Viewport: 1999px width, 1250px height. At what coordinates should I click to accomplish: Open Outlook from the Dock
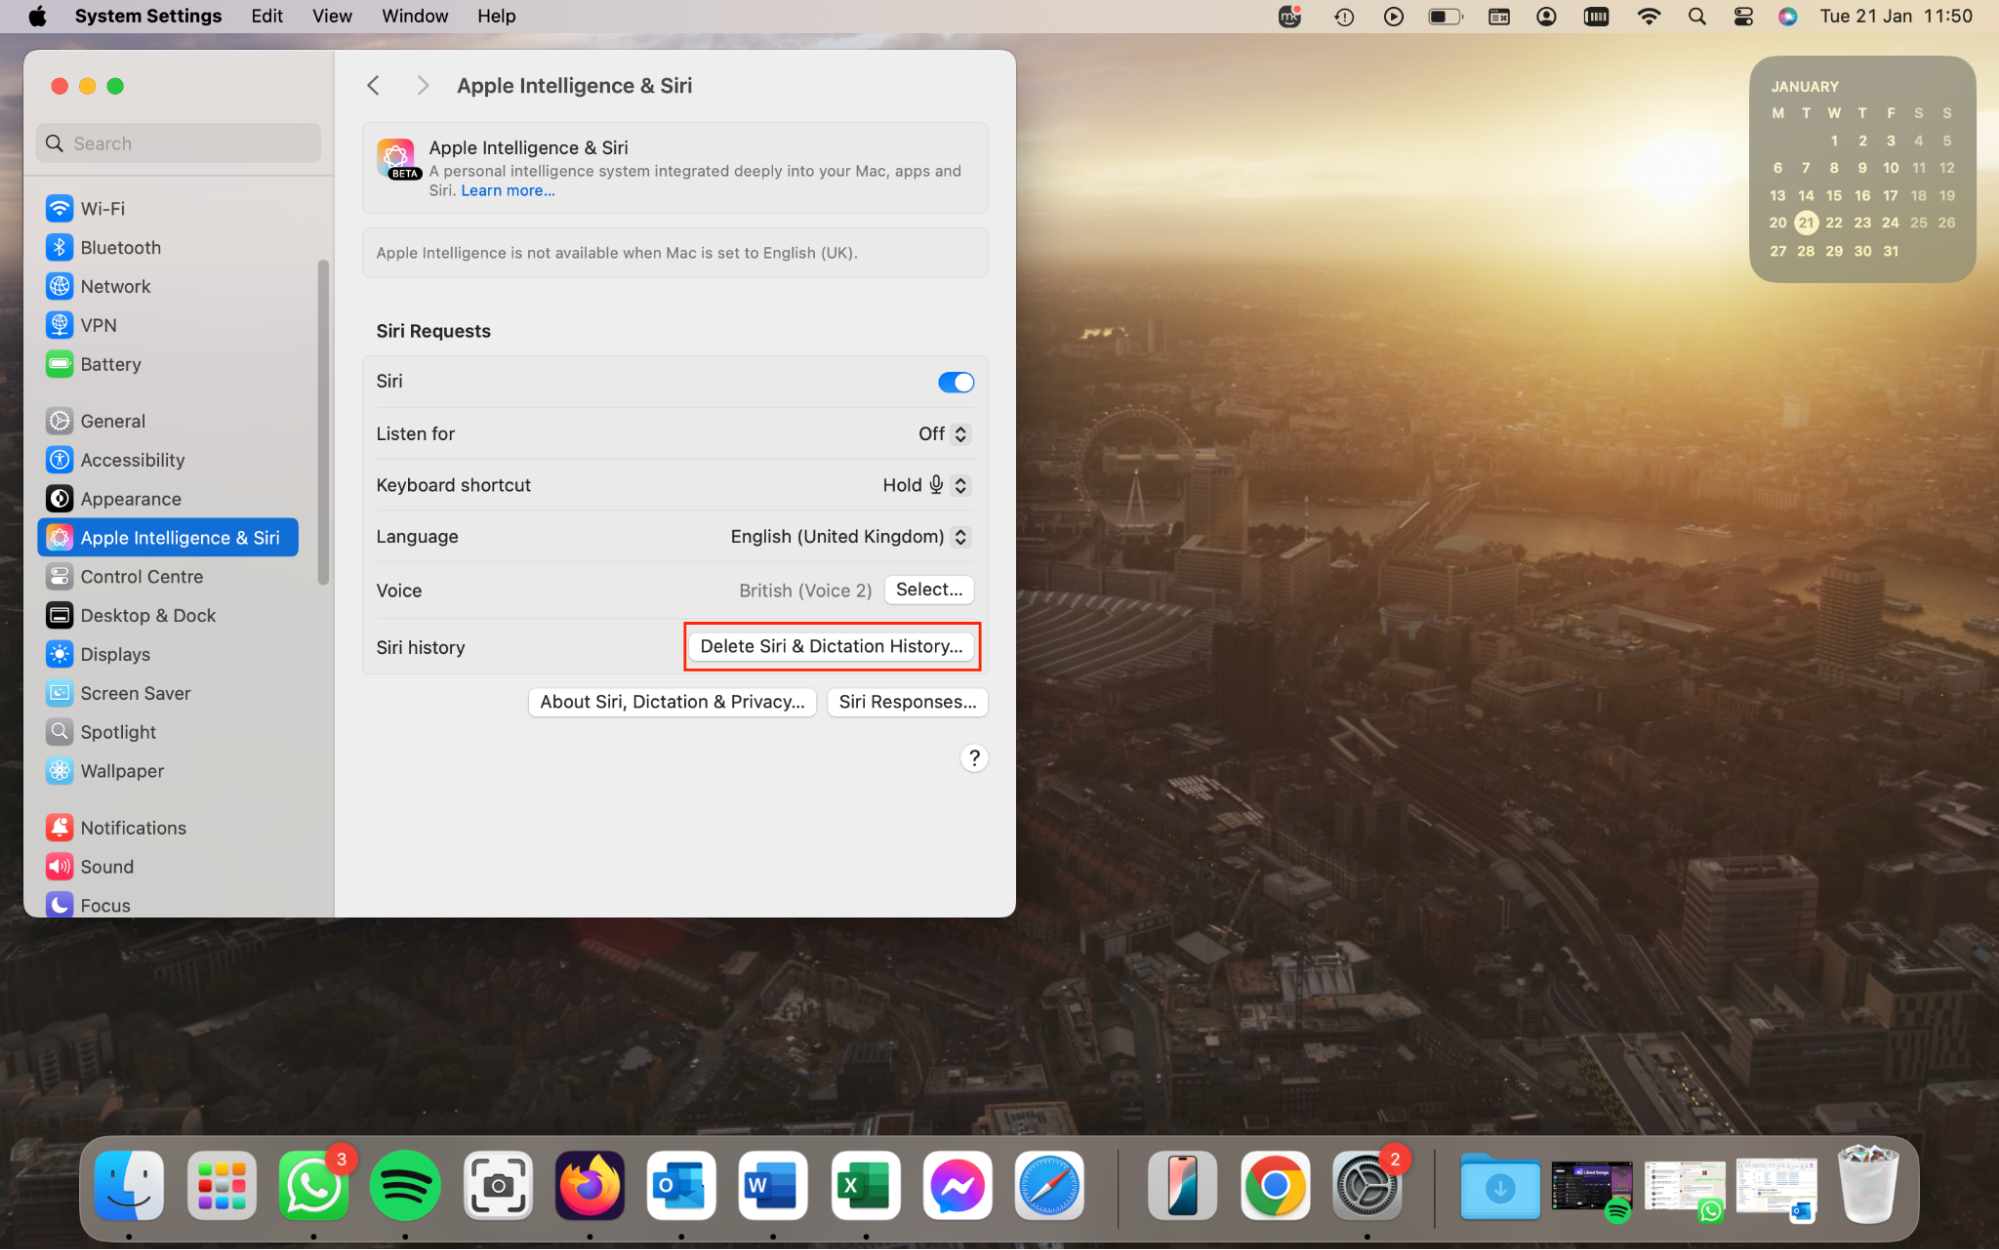(x=681, y=1186)
